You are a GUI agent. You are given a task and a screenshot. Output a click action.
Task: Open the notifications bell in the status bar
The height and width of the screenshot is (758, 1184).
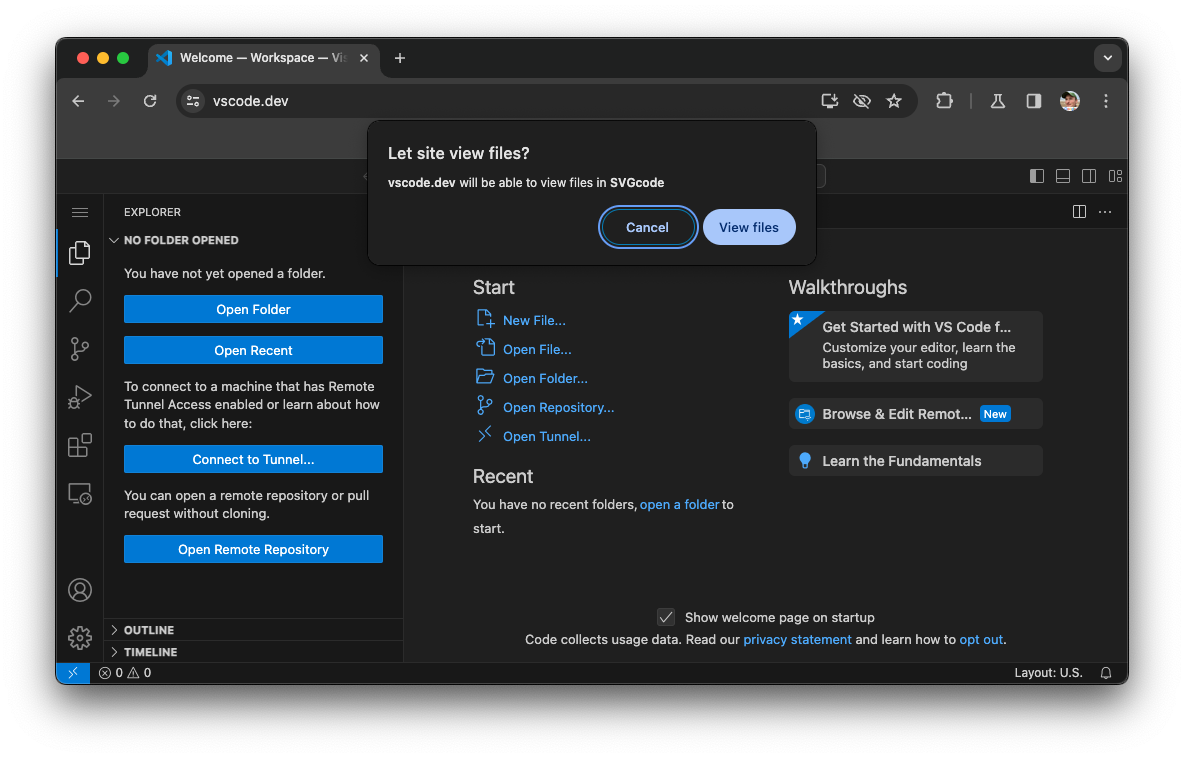tap(1105, 672)
